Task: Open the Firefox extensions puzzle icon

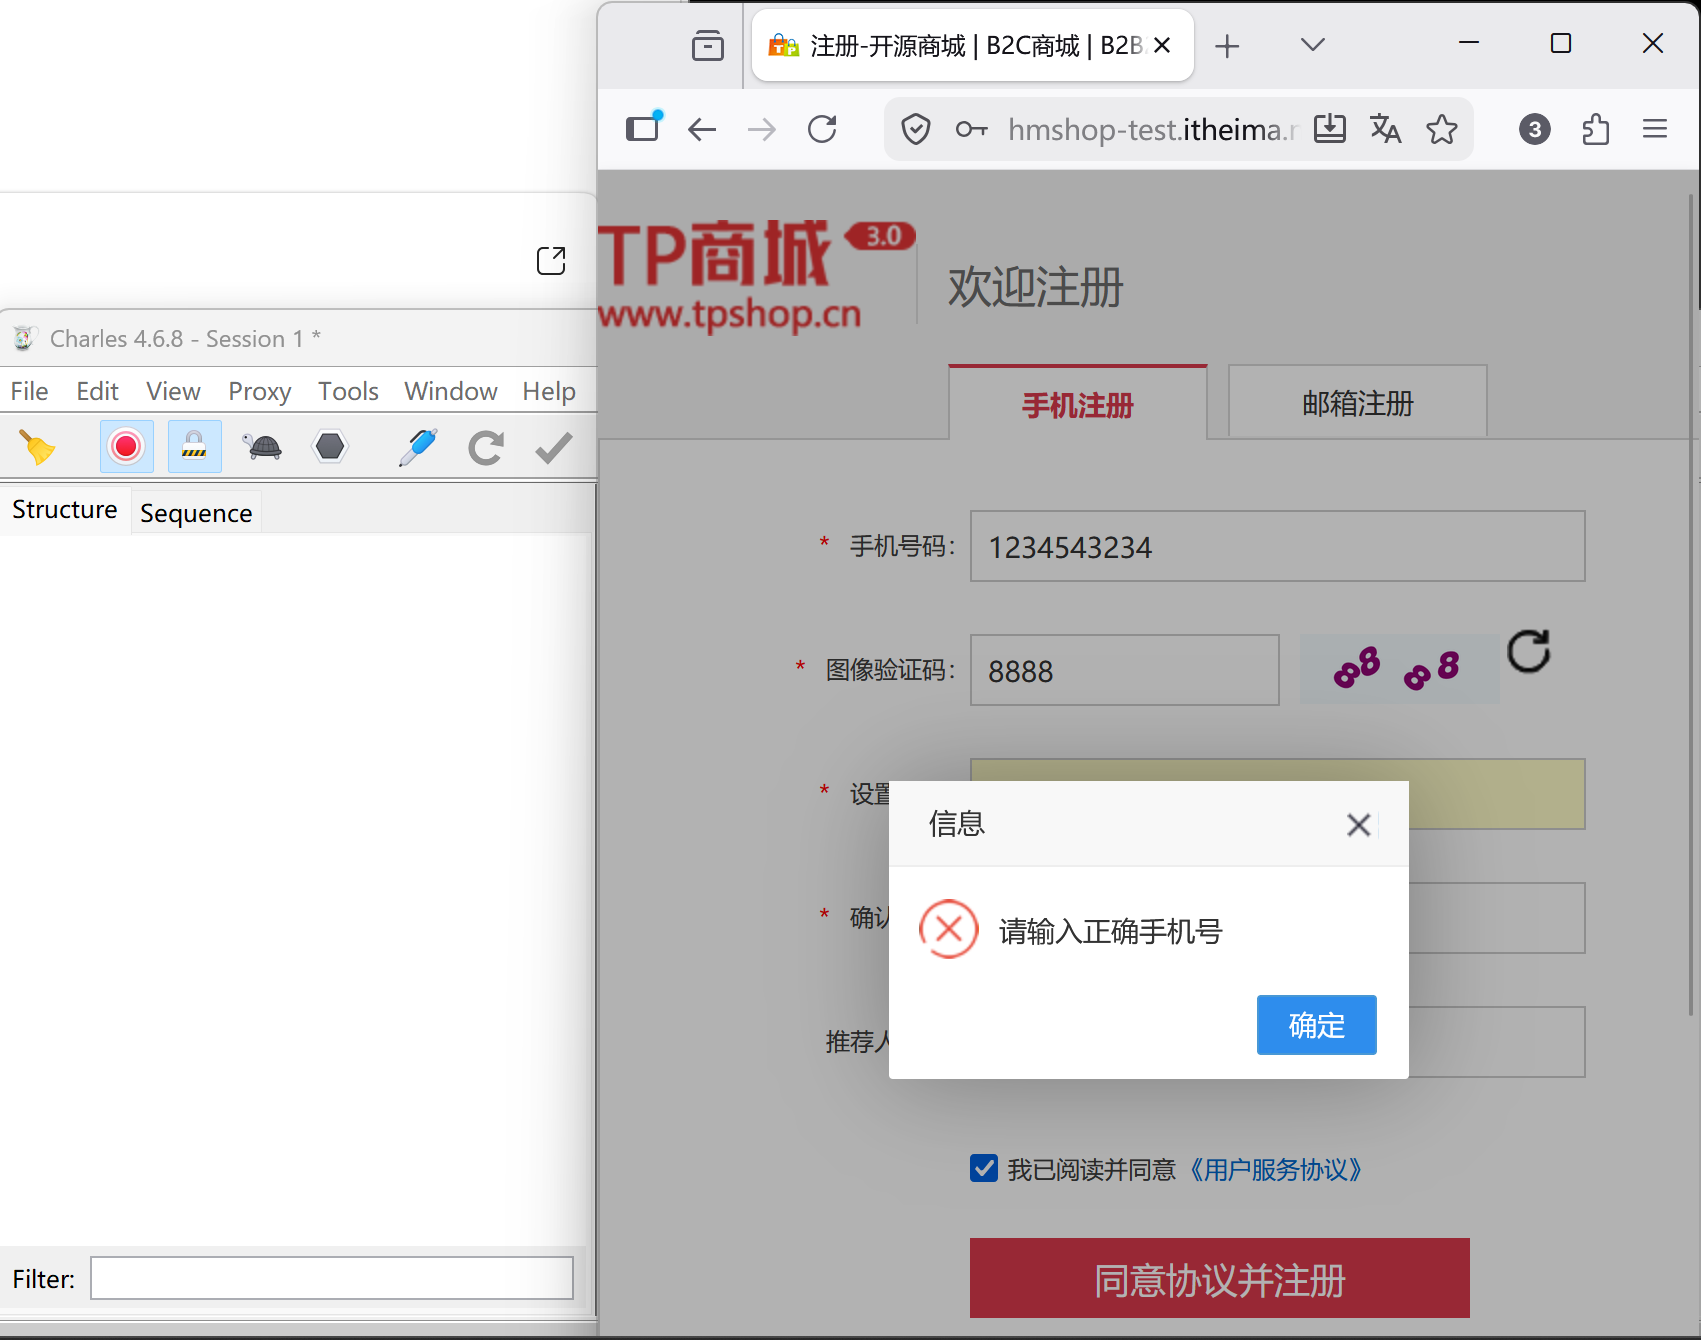Action: 1595,129
